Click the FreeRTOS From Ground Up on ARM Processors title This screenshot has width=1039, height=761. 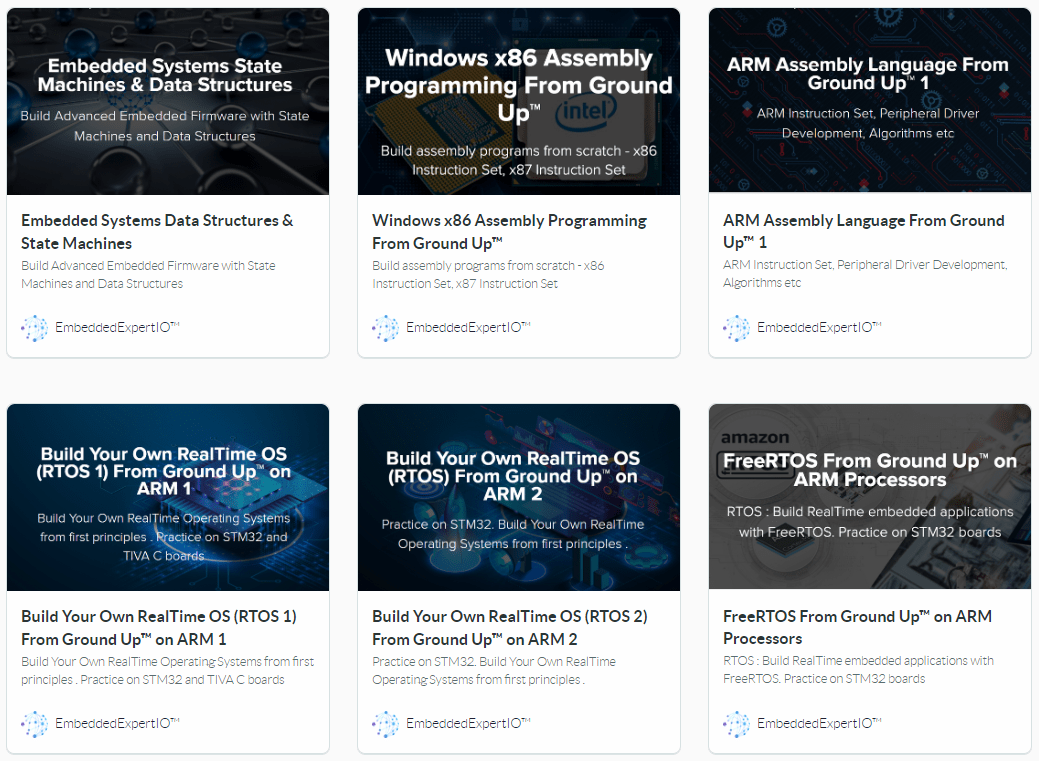click(x=857, y=627)
